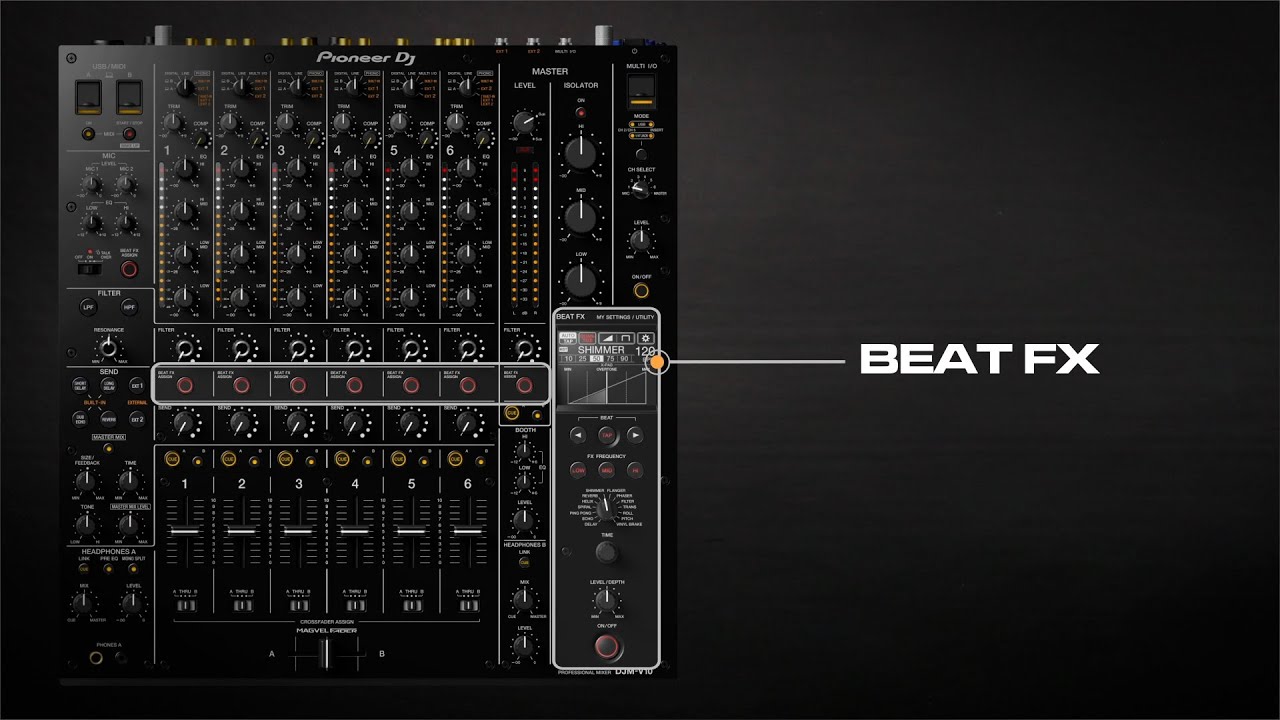The height and width of the screenshot is (720, 1280).
Task: Tap AUTO/TAP on the Beat FX display
Action: tap(568, 338)
